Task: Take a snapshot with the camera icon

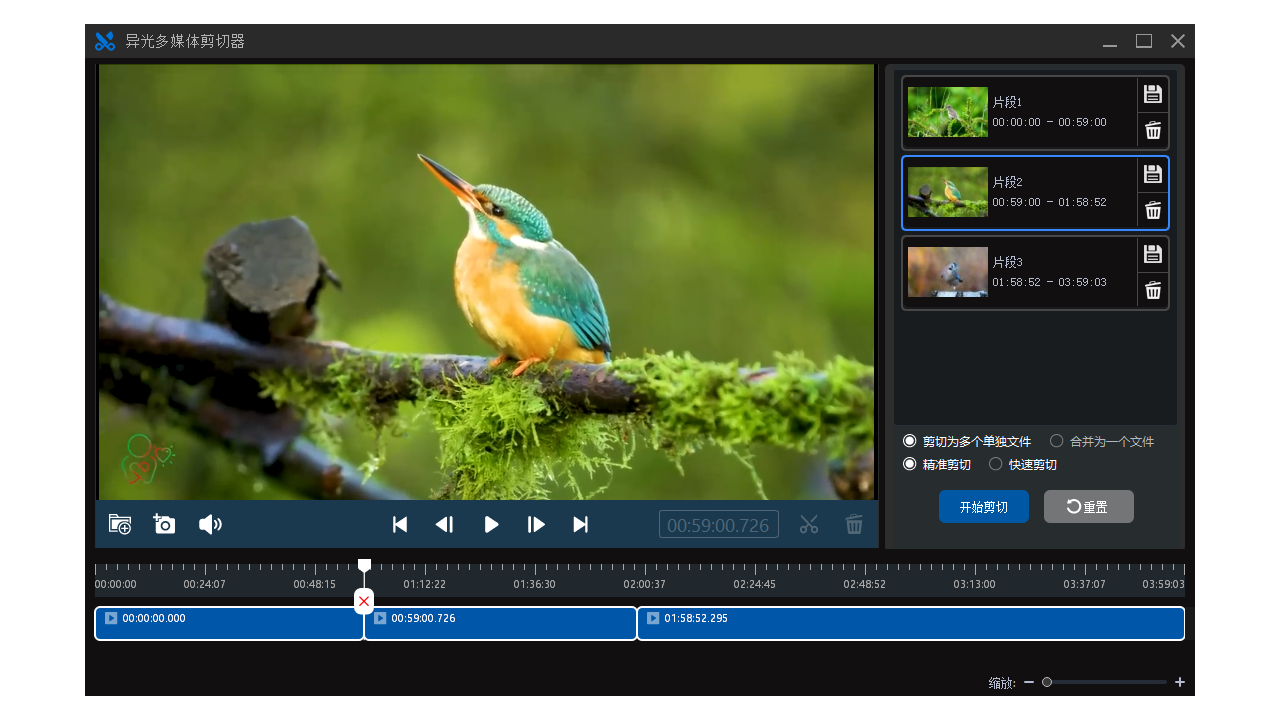Action: coord(164,524)
